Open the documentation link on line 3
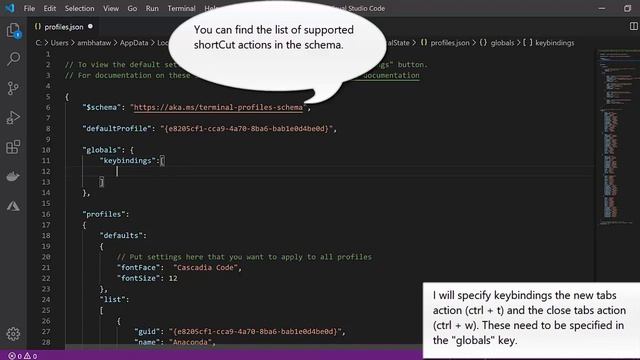This screenshot has height=360, width=640. 391,76
